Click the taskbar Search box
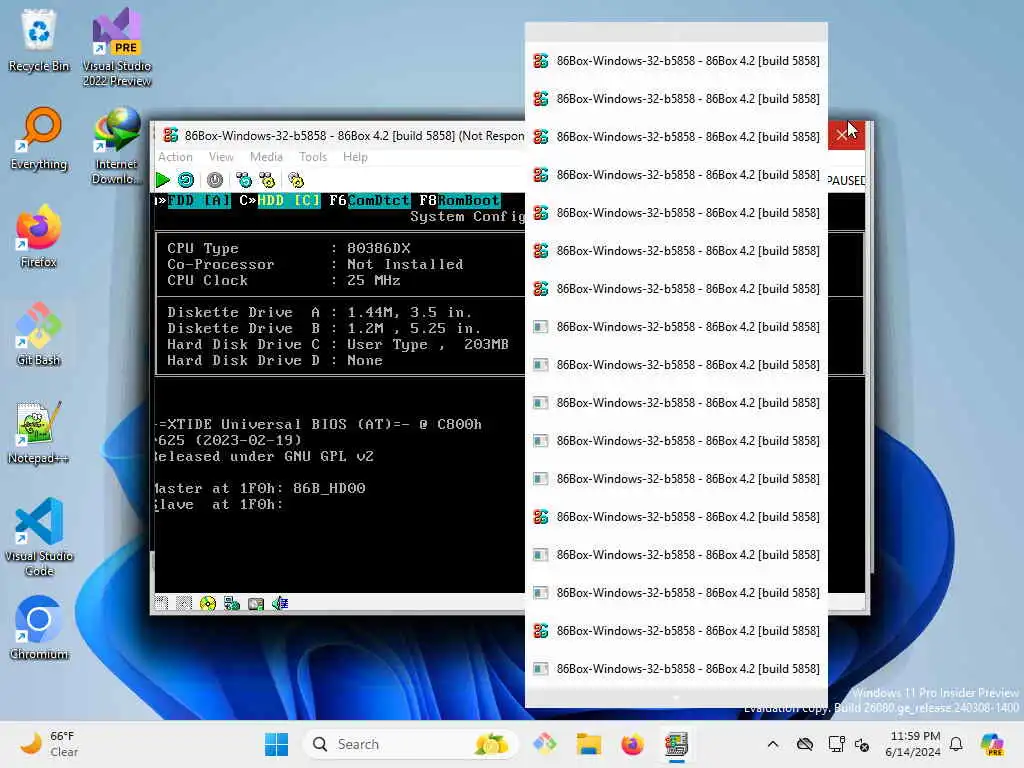The width and height of the screenshot is (1024, 768). pos(410,744)
